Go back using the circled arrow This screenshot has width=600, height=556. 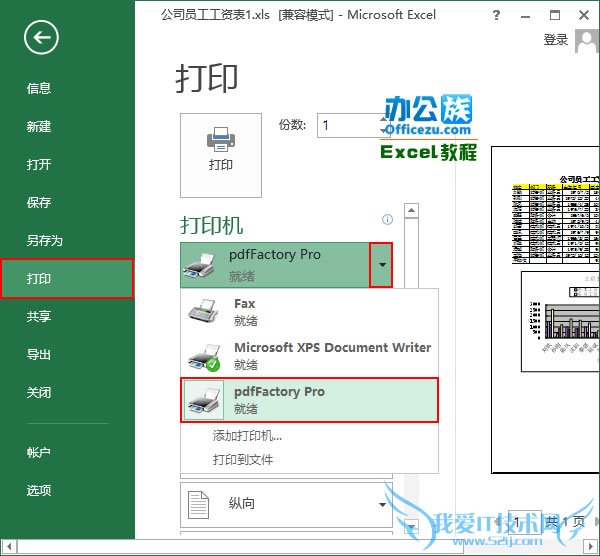click(41, 38)
